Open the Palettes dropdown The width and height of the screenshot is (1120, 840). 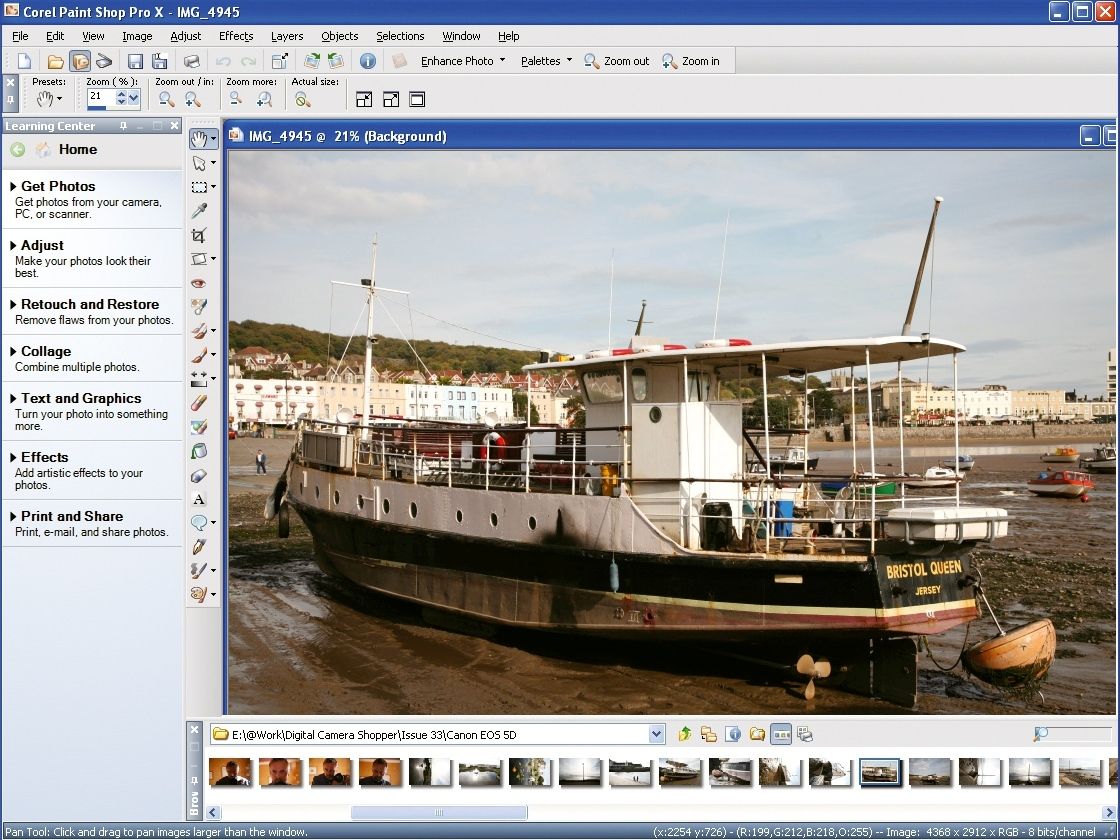(544, 60)
